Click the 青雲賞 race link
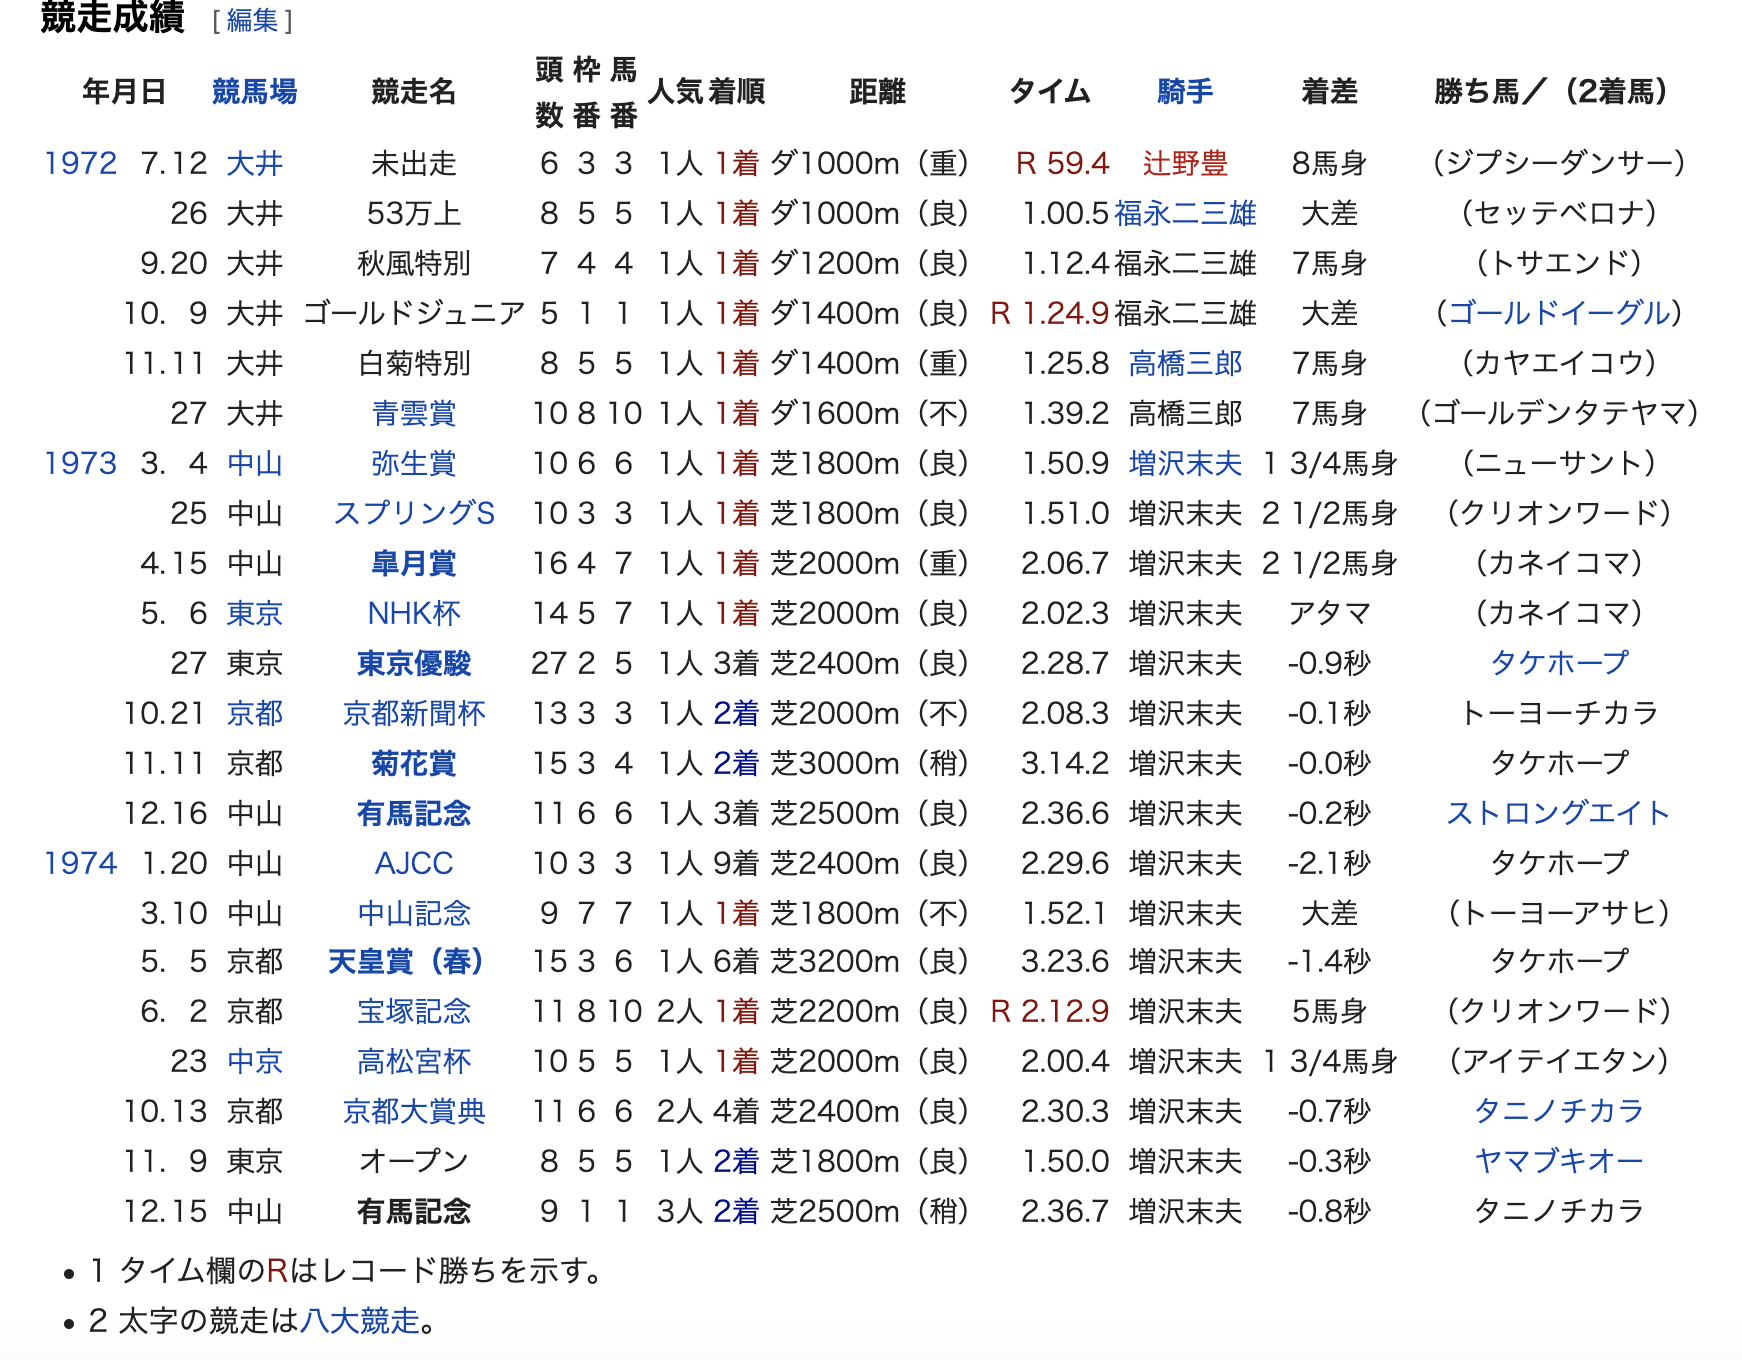 (x=413, y=413)
